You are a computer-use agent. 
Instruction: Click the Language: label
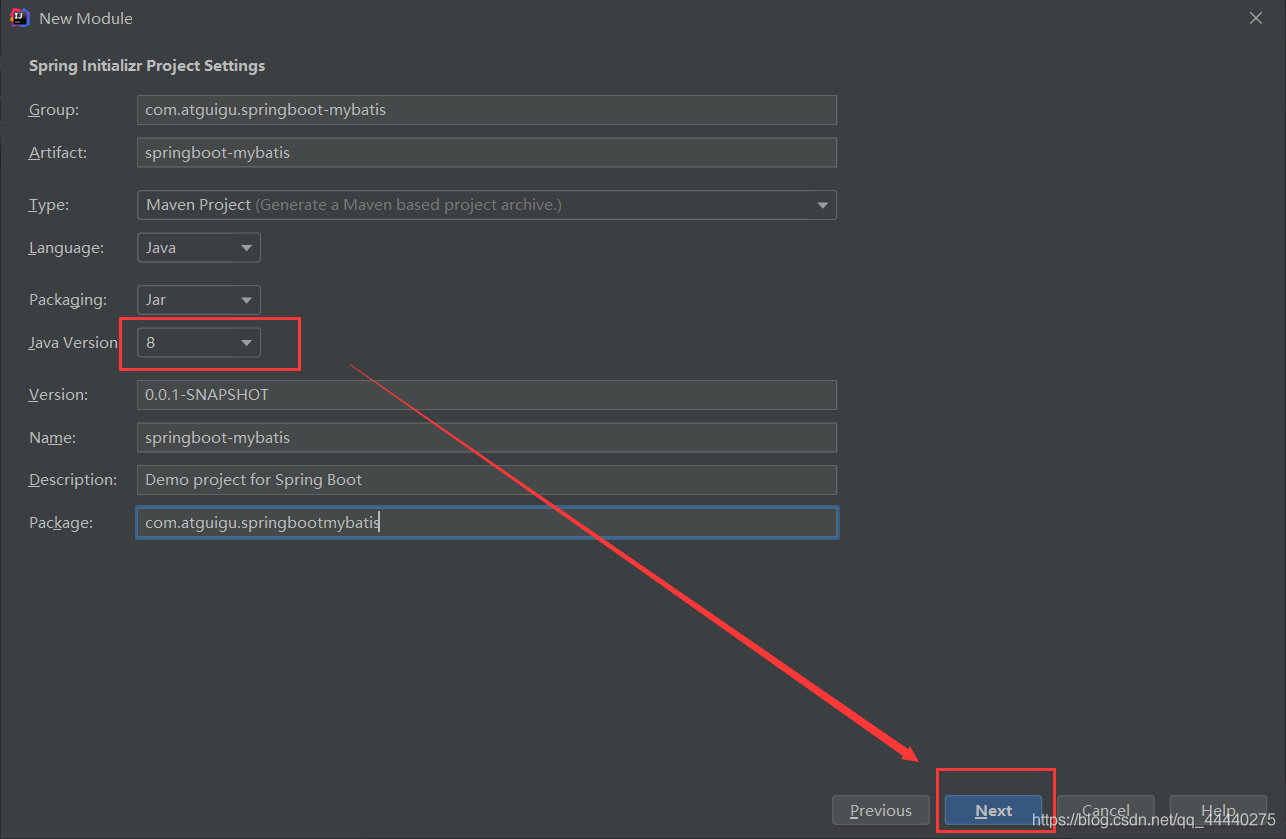point(66,247)
